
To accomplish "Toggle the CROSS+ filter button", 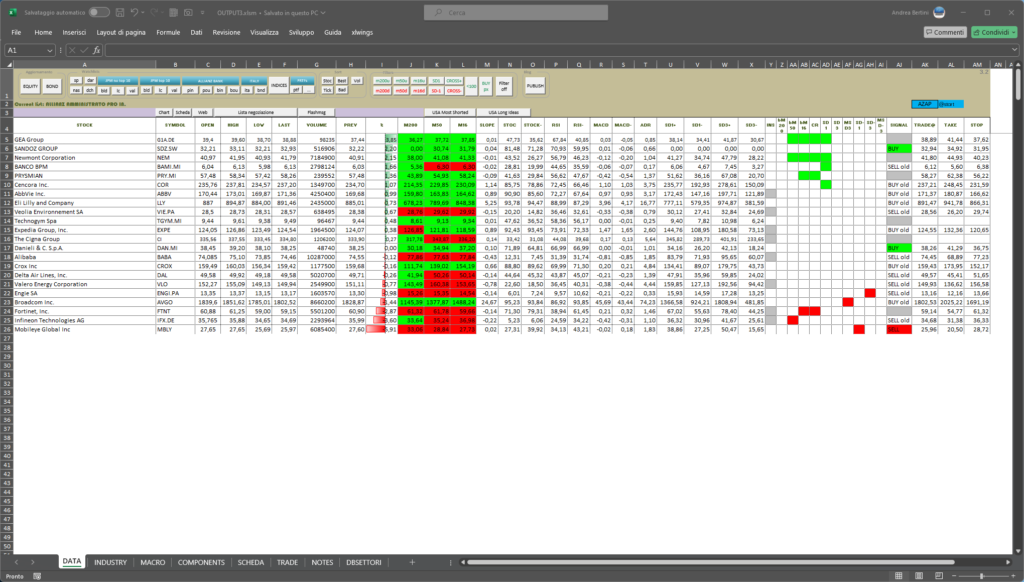I will click(x=454, y=80).
